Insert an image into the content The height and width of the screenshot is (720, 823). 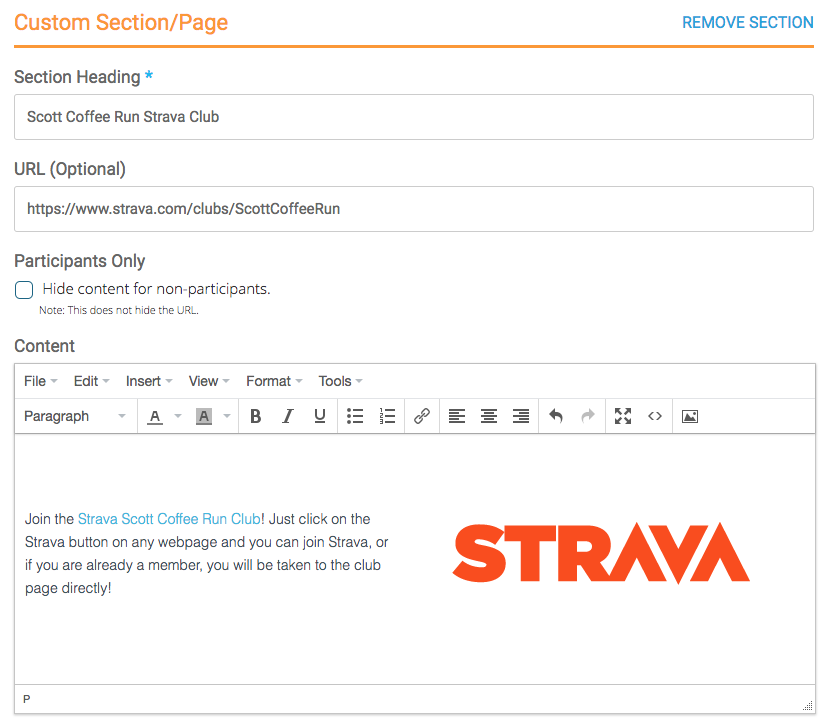pos(689,416)
